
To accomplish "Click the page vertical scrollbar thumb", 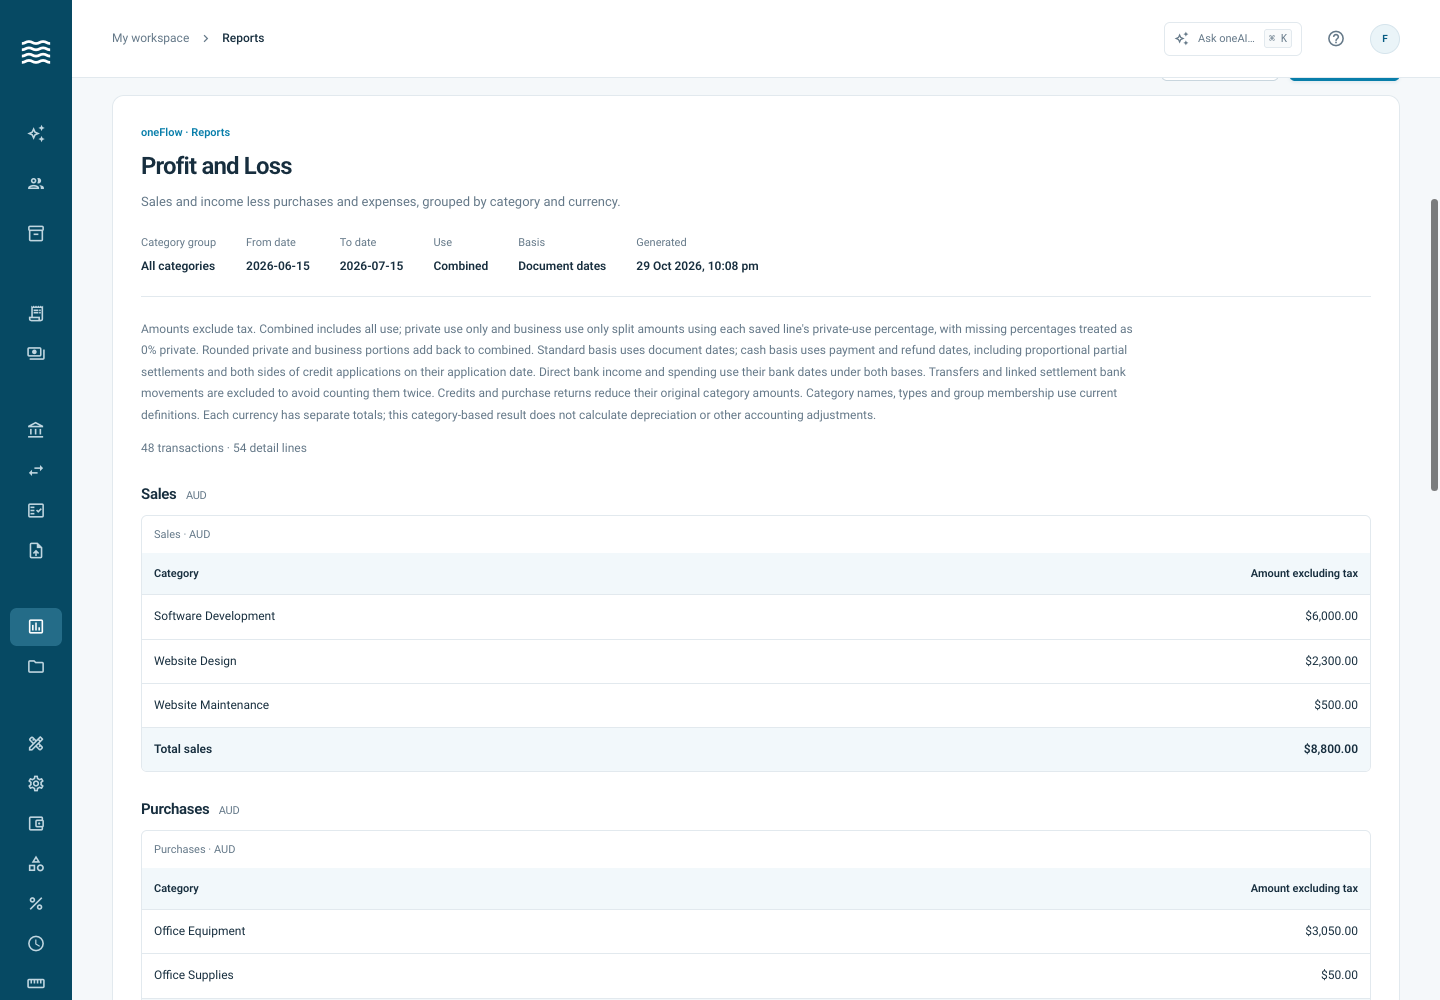I will [1434, 345].
